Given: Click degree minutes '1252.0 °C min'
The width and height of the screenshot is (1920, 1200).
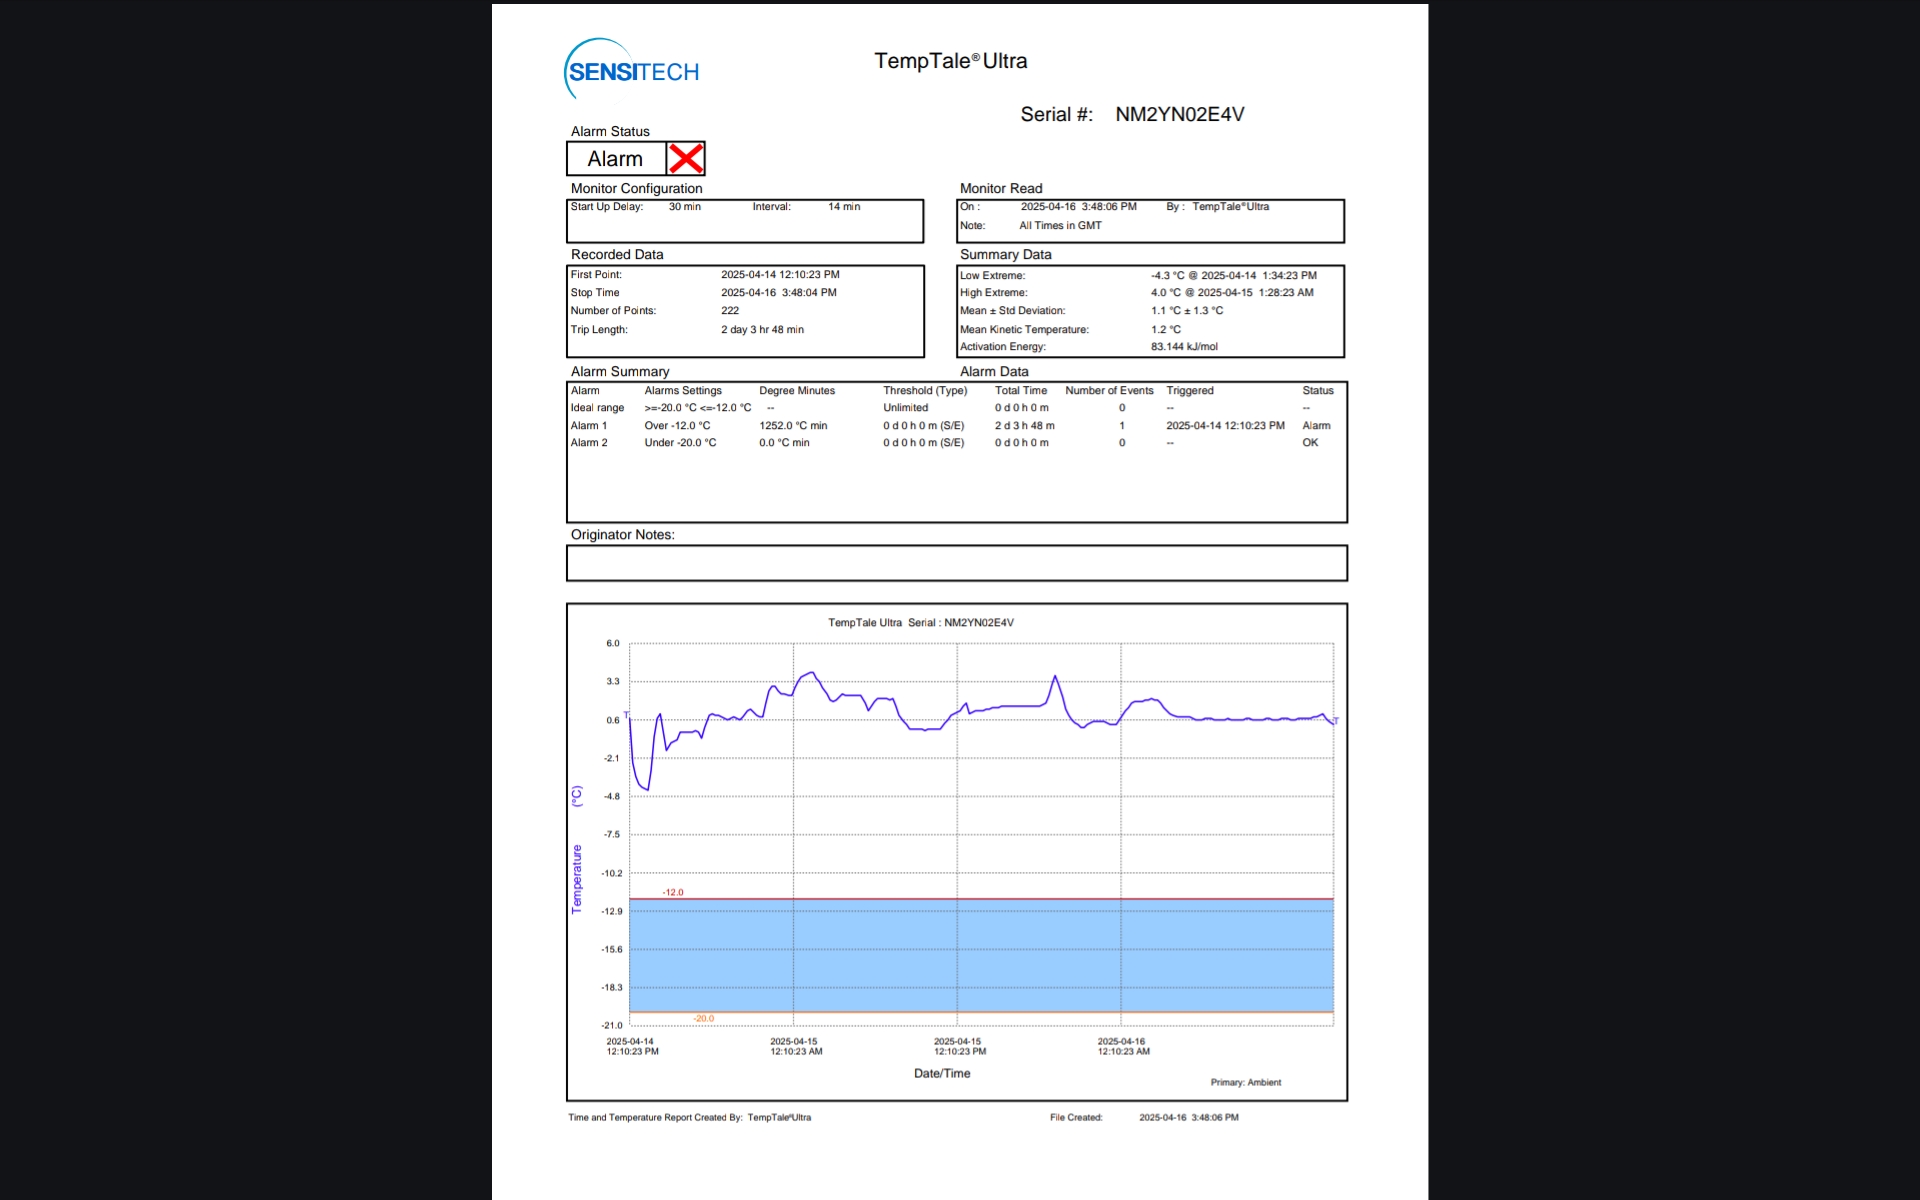Looking at the screenshot, I should (x=793, y=426).
